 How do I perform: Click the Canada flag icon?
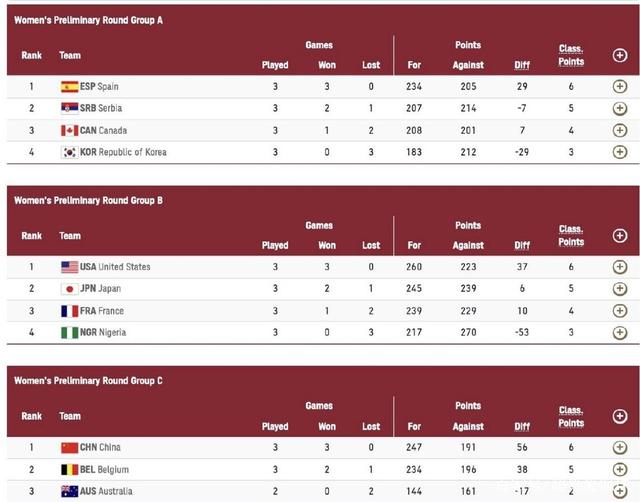(x=69, y=131)
